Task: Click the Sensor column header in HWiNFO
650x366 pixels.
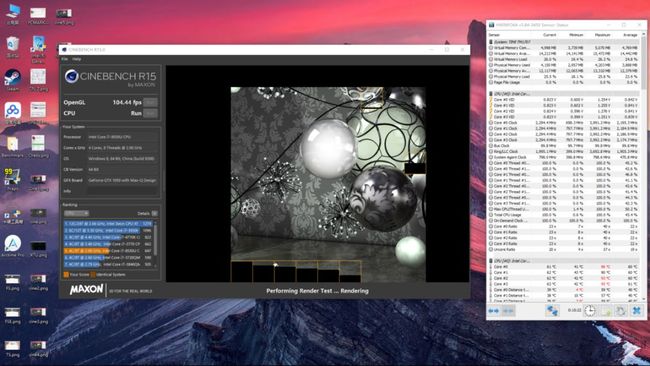Action: point(494,35)
